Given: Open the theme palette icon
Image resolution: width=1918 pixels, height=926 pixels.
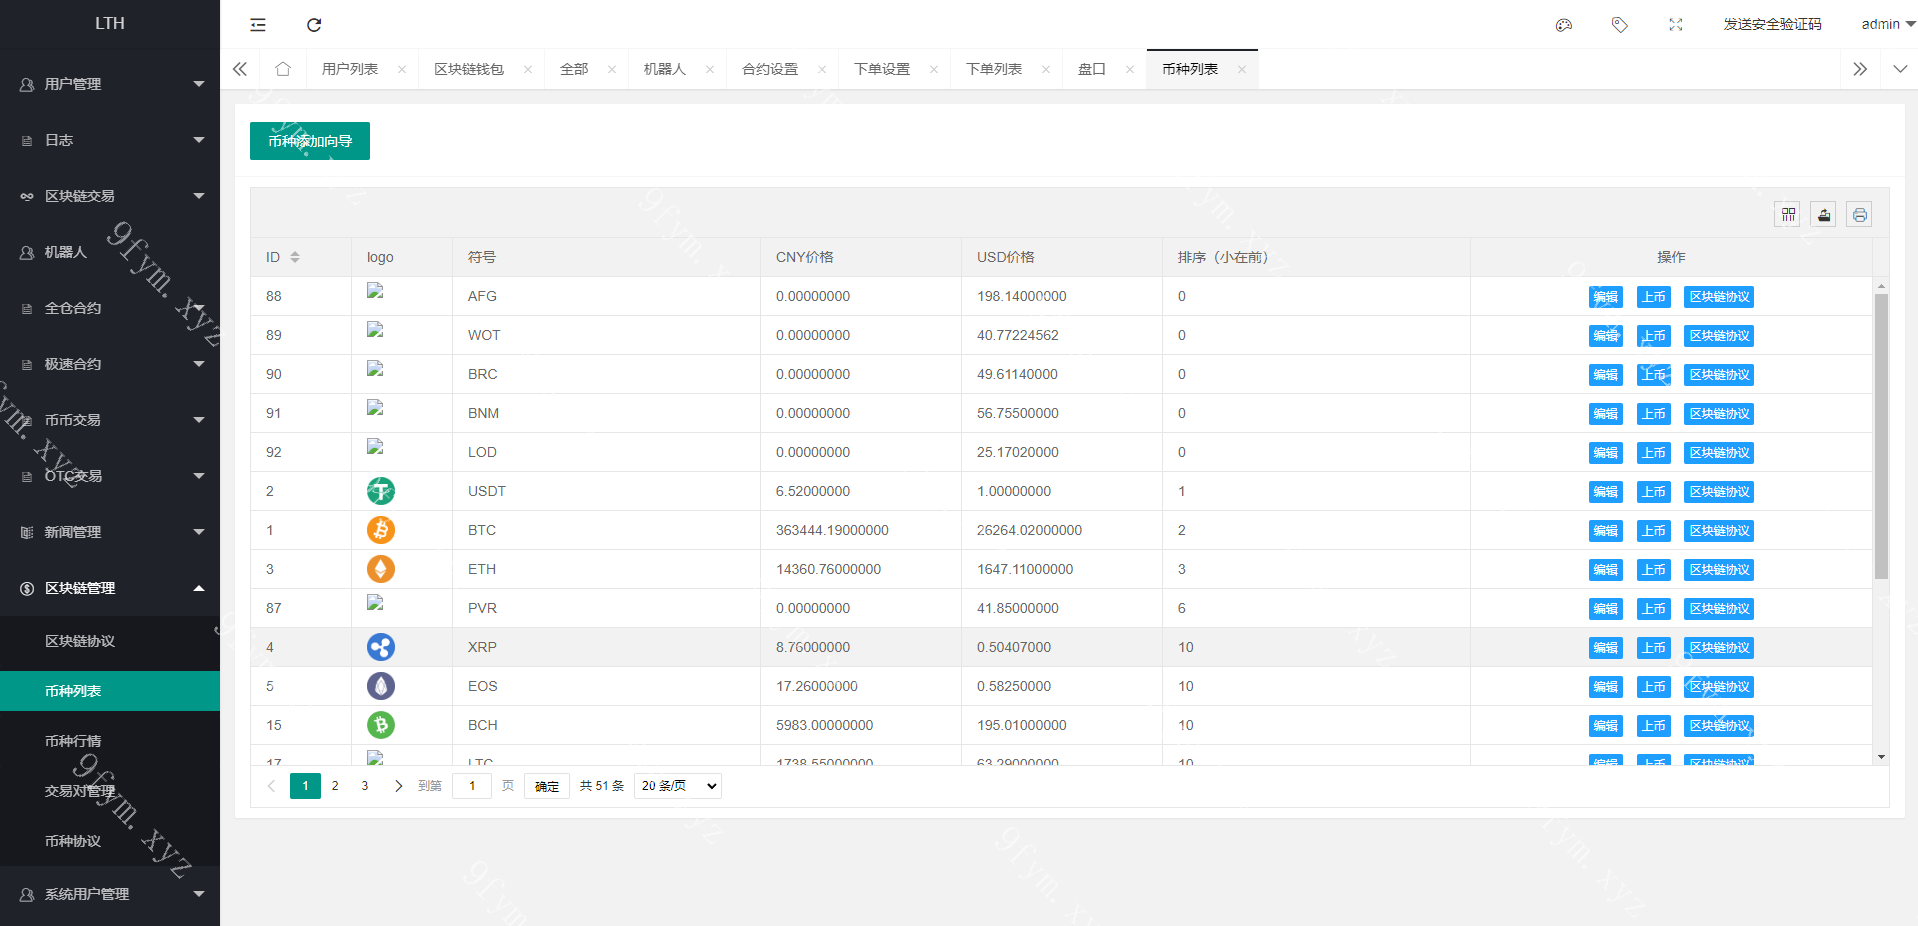Looking at the screenshot, I should [1564, 25].
